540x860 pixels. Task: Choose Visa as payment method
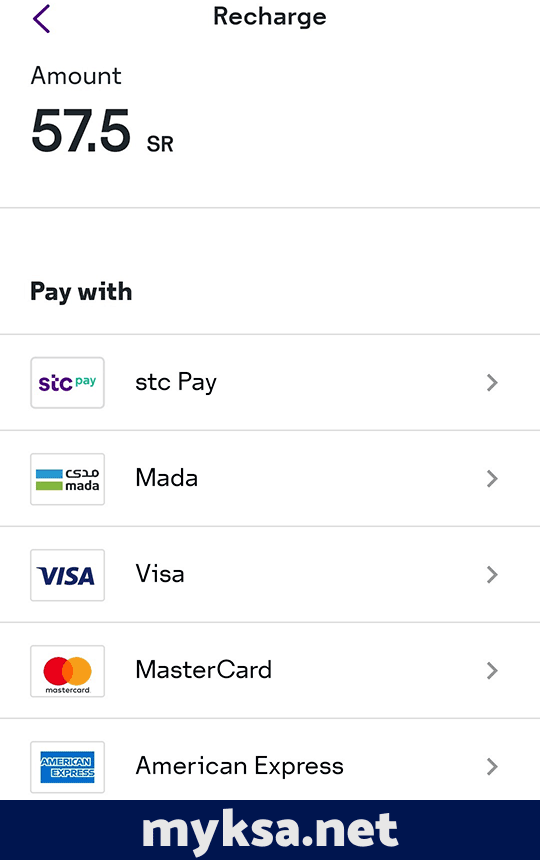click(x=160, y=574)
